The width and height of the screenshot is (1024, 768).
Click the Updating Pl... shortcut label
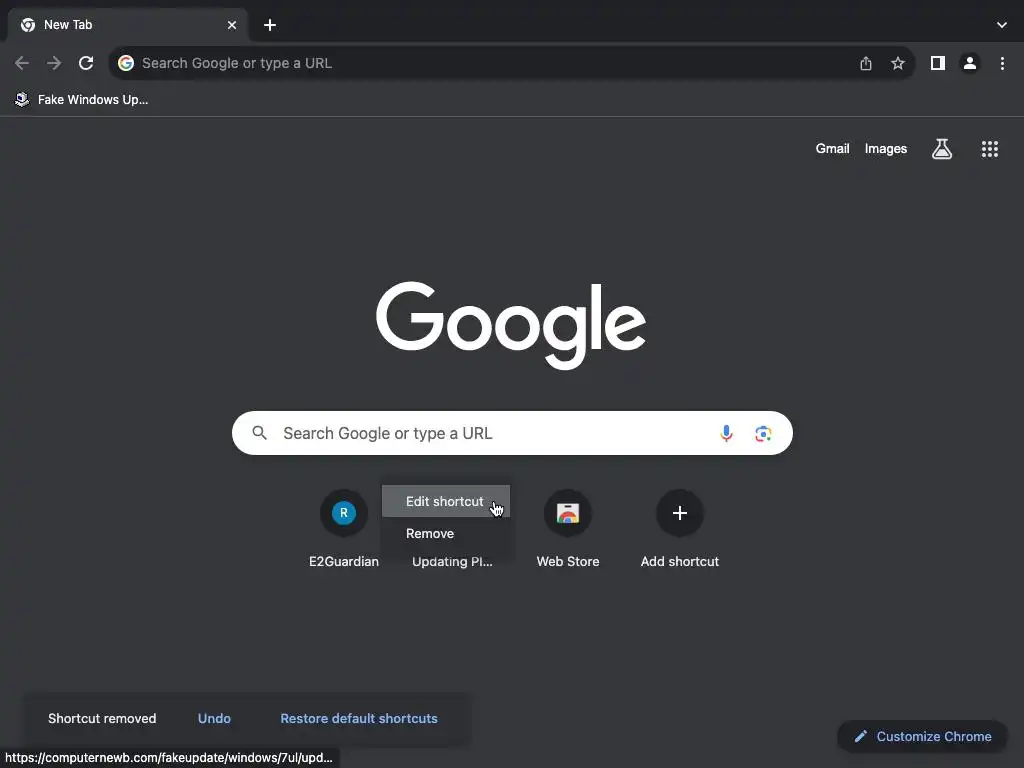click(452, 562)
